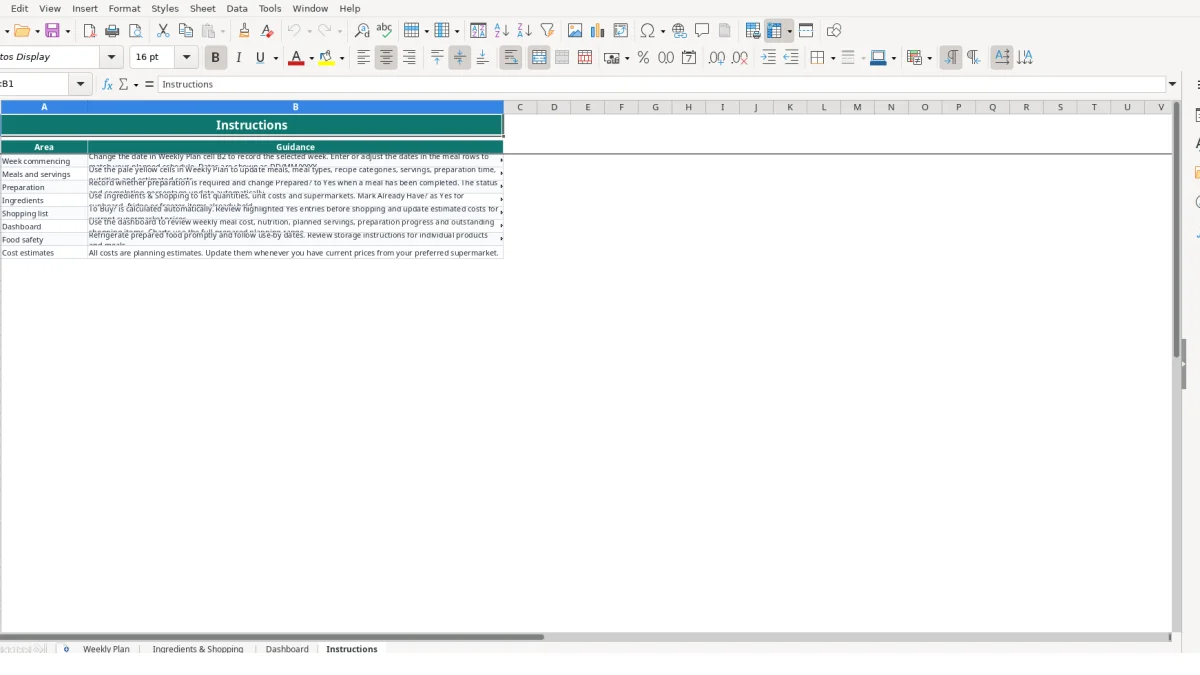1200x675 pixels.
Task: Open the Insert menu
Action: (85, 8)
